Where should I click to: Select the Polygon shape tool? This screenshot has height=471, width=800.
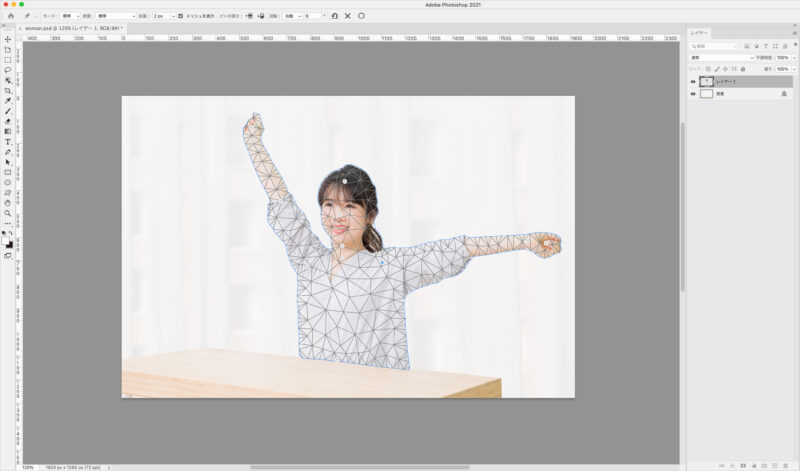click(8, 193)
